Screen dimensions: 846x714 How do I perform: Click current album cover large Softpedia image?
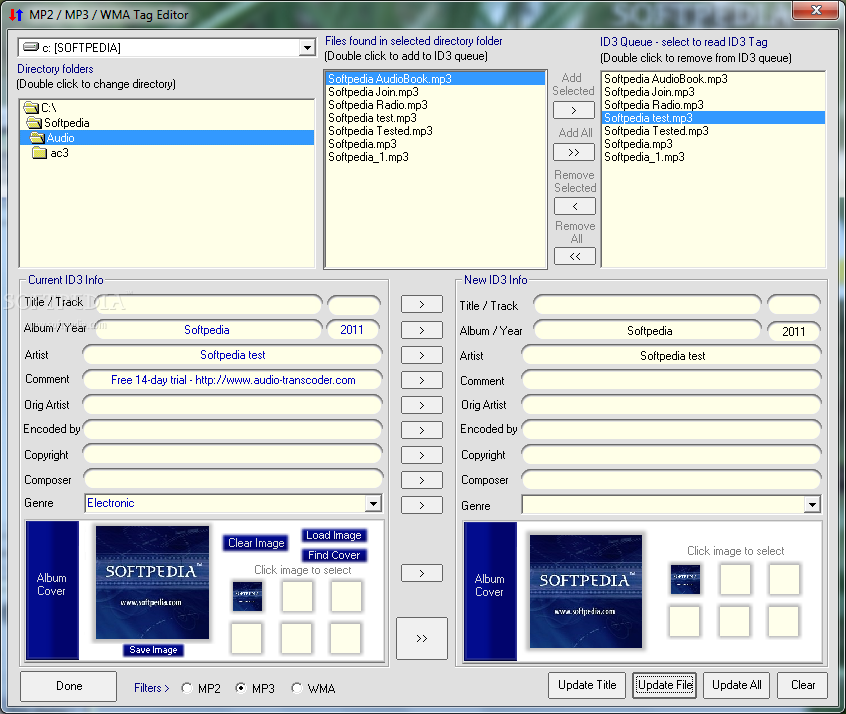pos(152,582)
